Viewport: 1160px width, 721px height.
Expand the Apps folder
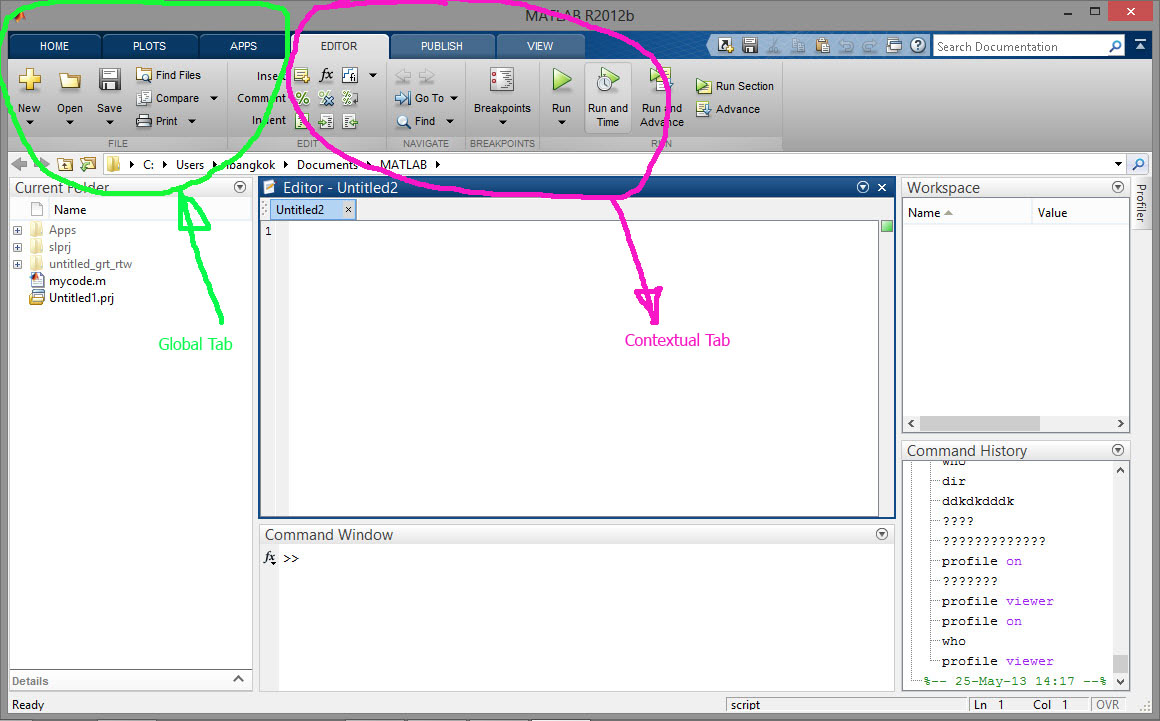18,230
